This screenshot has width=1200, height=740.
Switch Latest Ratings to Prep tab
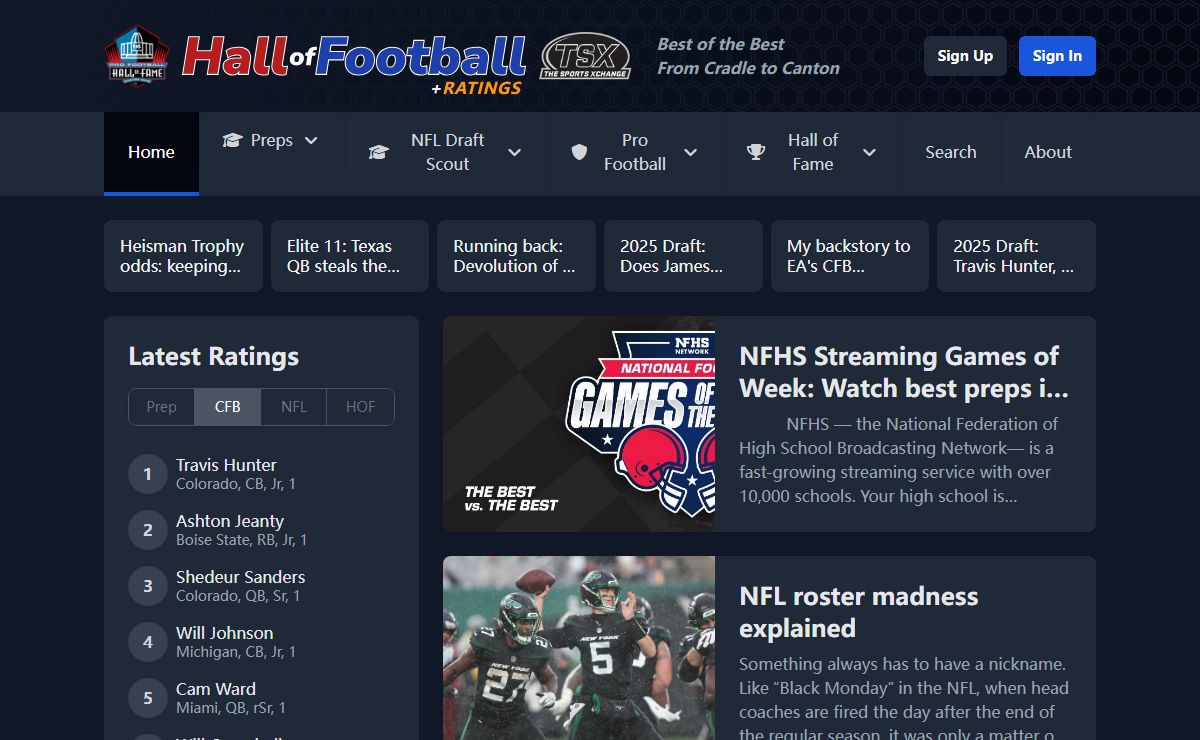[161, 407]
